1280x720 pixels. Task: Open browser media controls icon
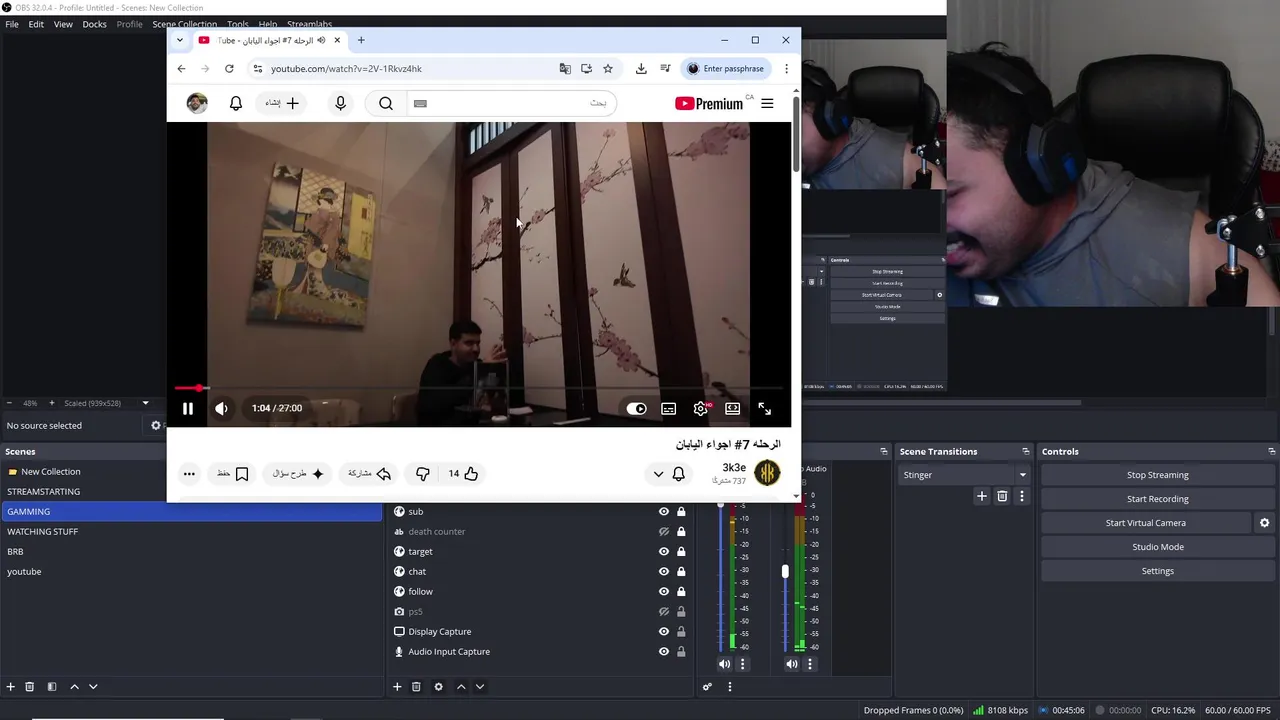coord(665,69)
